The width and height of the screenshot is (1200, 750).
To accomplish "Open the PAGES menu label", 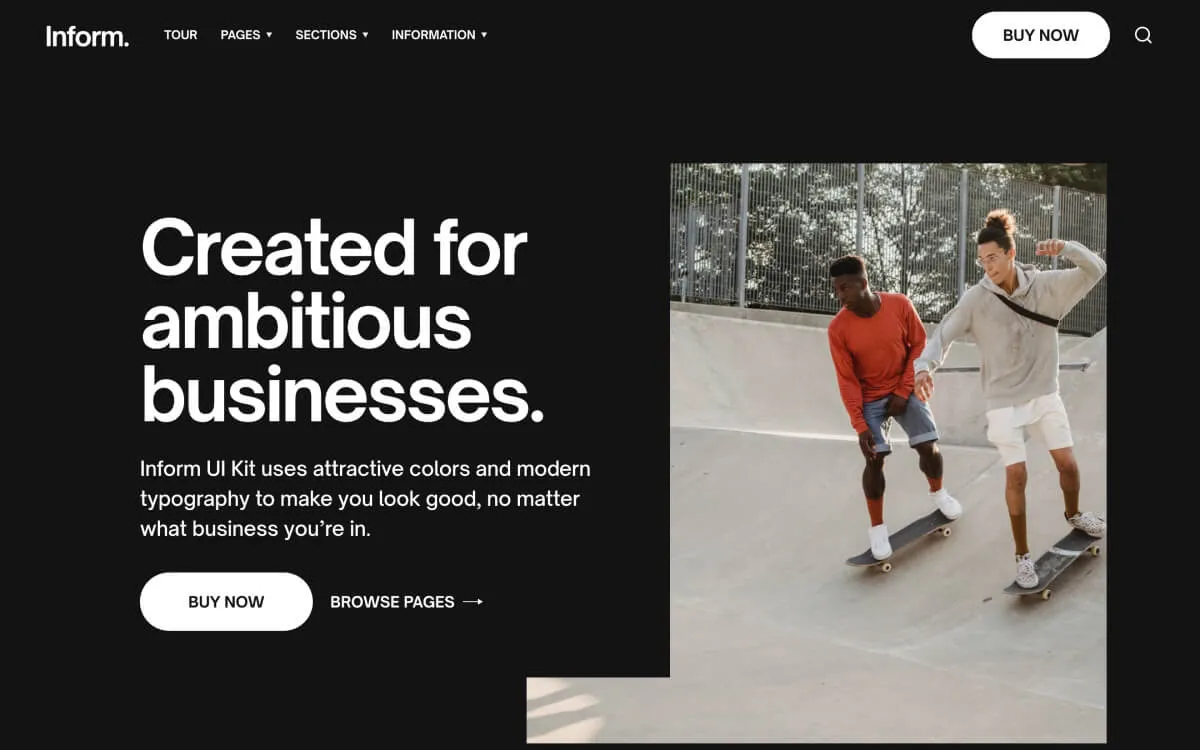I will [240, 35].
